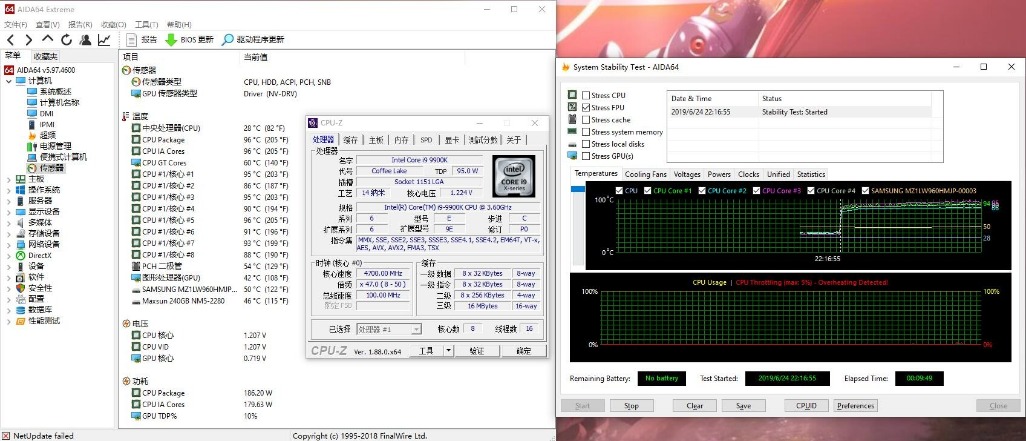Select the 数据库 database icon
1026x441 pixels.
click(x=21, y=309)
